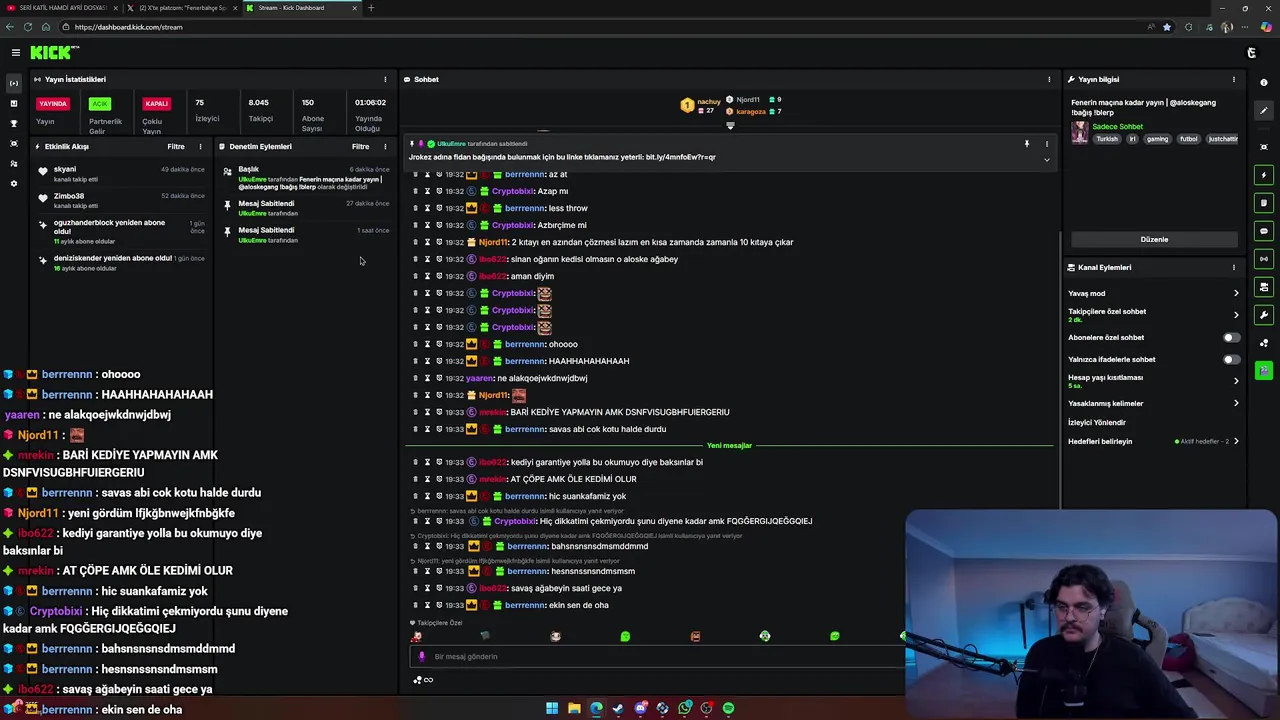Open Etkinlik Akışı panel options menu
This screenshot has height=720, width=1280.
(200, 146)
